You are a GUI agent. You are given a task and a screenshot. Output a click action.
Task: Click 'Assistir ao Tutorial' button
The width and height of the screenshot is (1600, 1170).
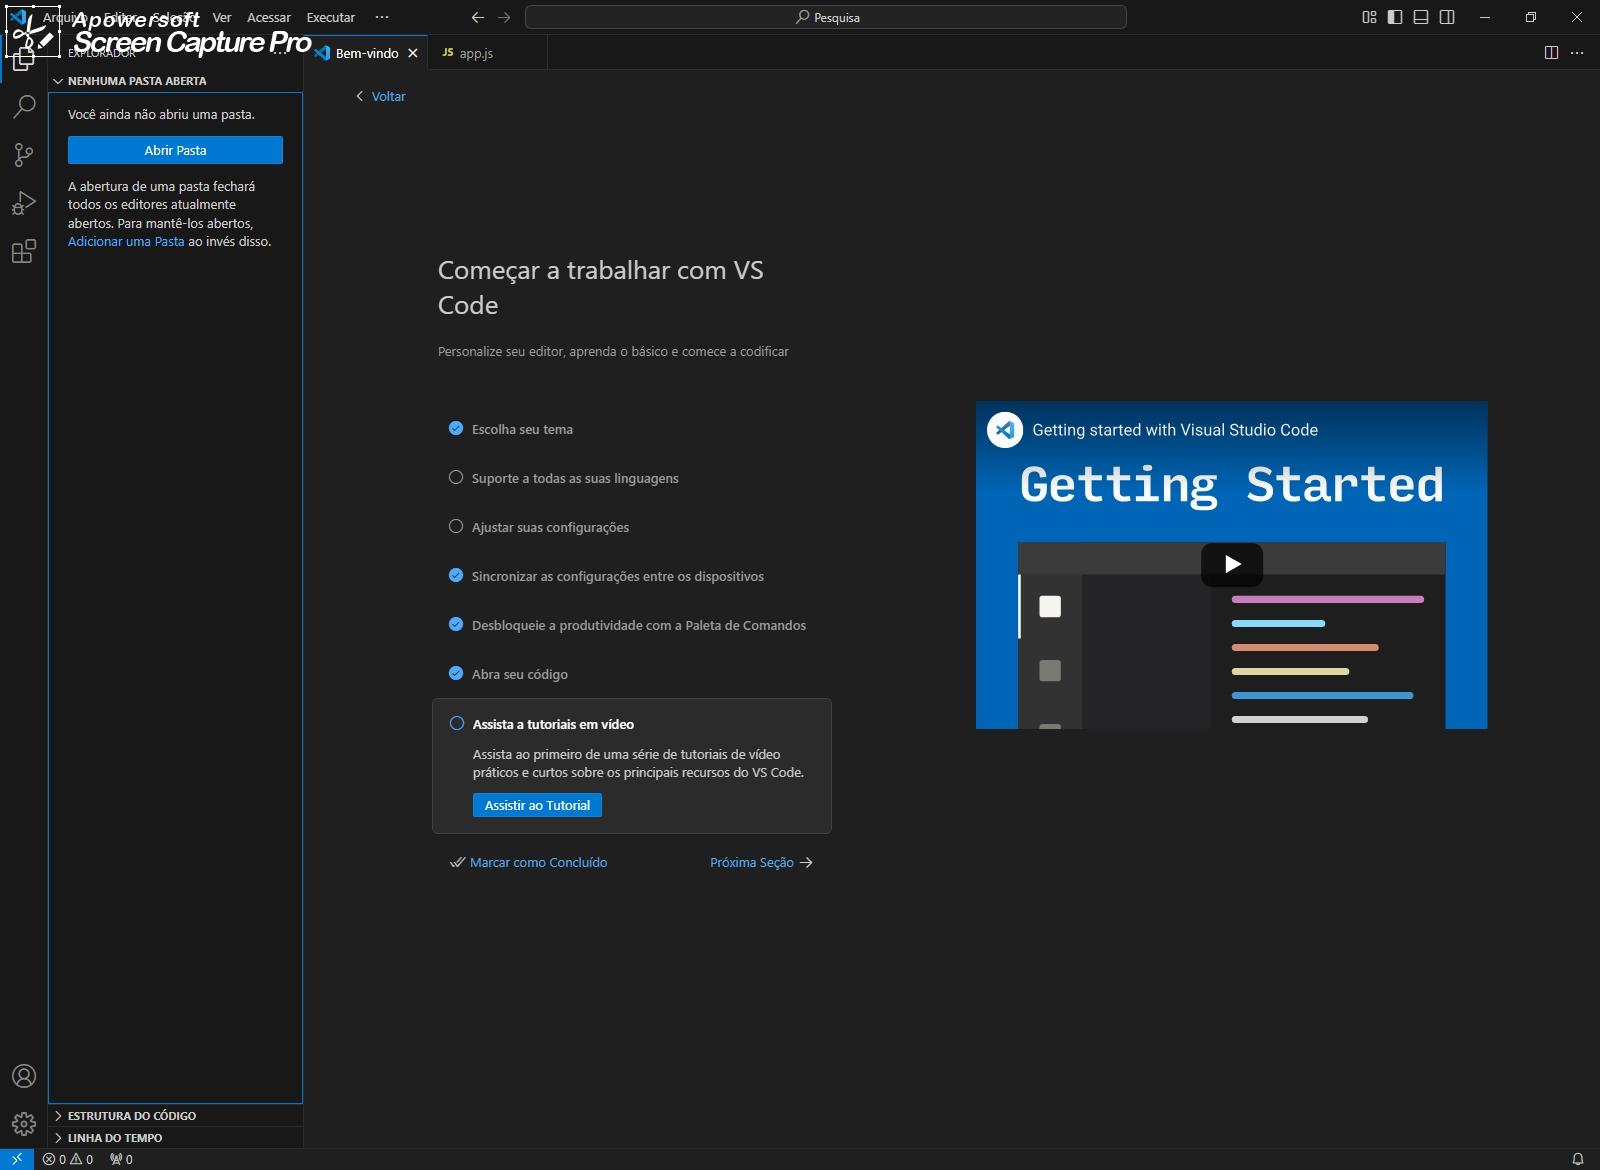point(537,805)
